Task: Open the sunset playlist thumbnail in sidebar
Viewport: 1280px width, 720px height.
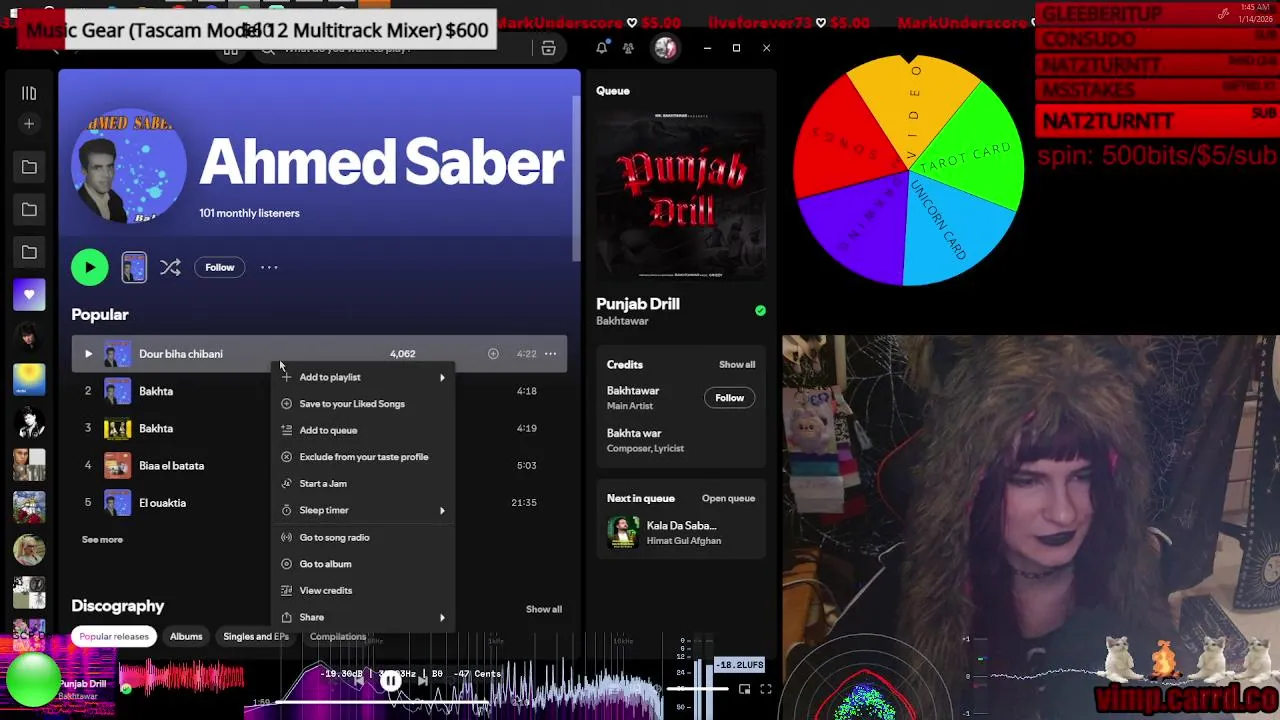Action: click(x=29, y=380)
